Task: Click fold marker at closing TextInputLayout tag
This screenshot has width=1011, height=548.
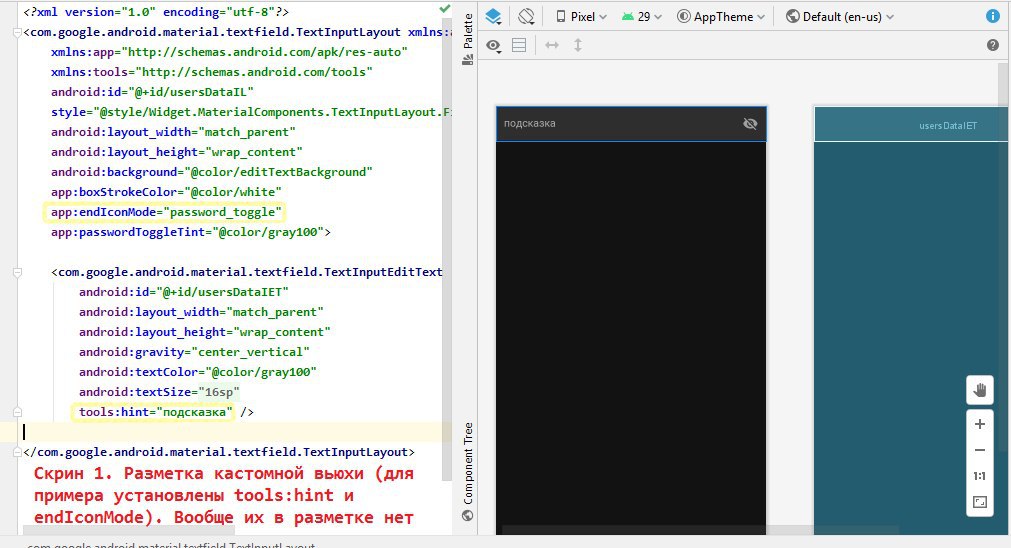Action: 17,453
